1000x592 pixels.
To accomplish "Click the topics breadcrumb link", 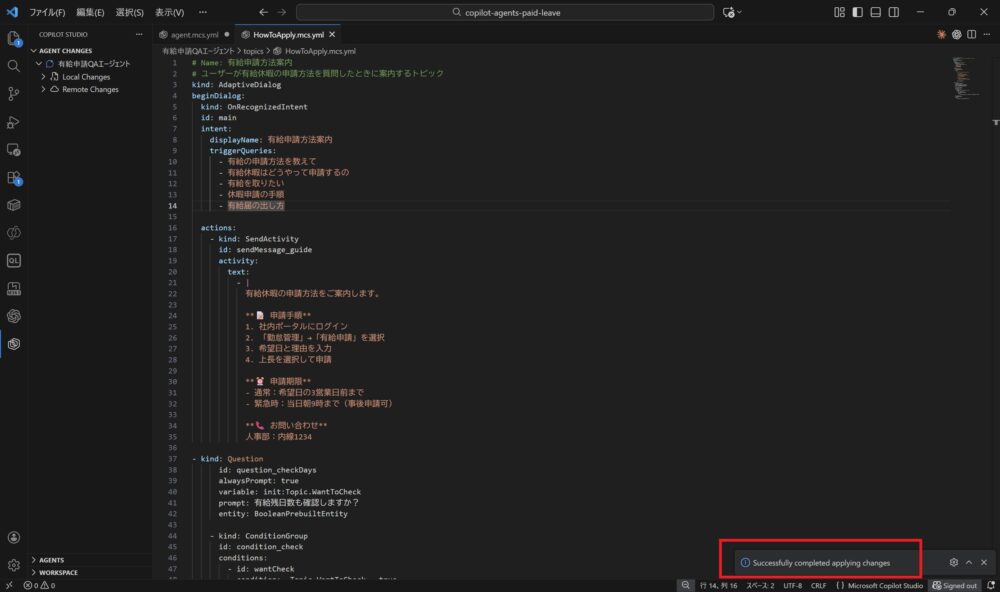I will (x=253, y=50).
